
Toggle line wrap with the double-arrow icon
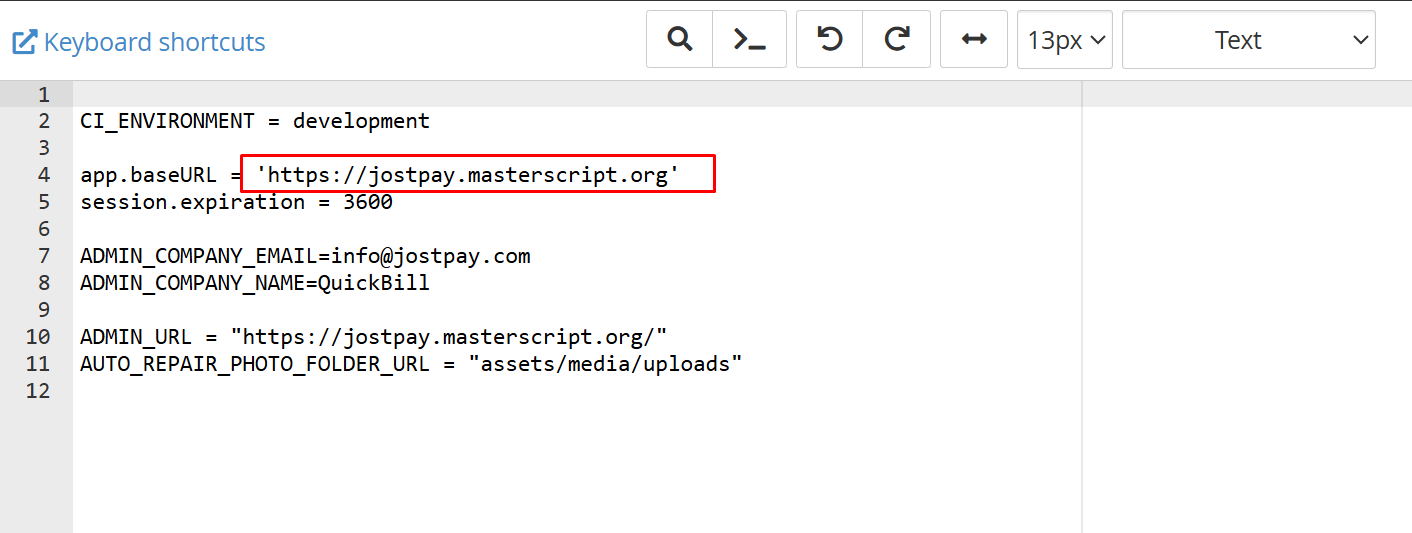pos(973,40)
